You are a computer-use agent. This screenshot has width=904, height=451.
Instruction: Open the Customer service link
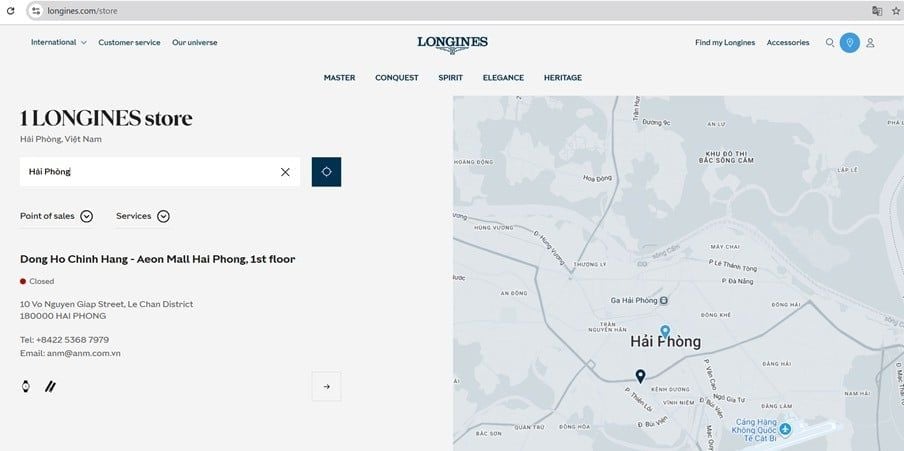tap(129, 43)
